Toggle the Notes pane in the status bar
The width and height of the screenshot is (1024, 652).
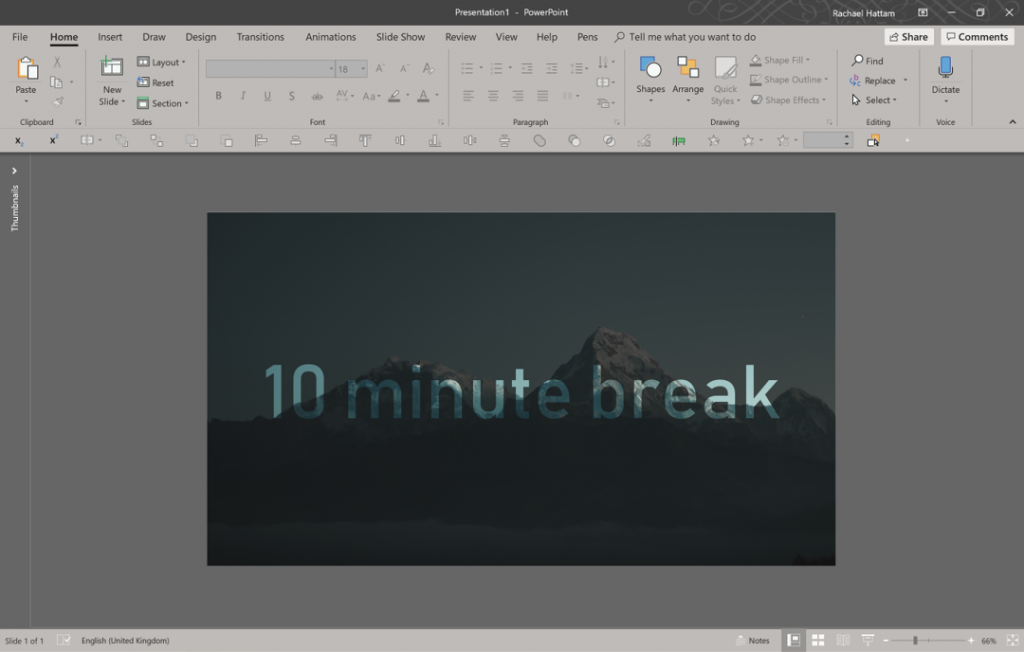point(753,640)
